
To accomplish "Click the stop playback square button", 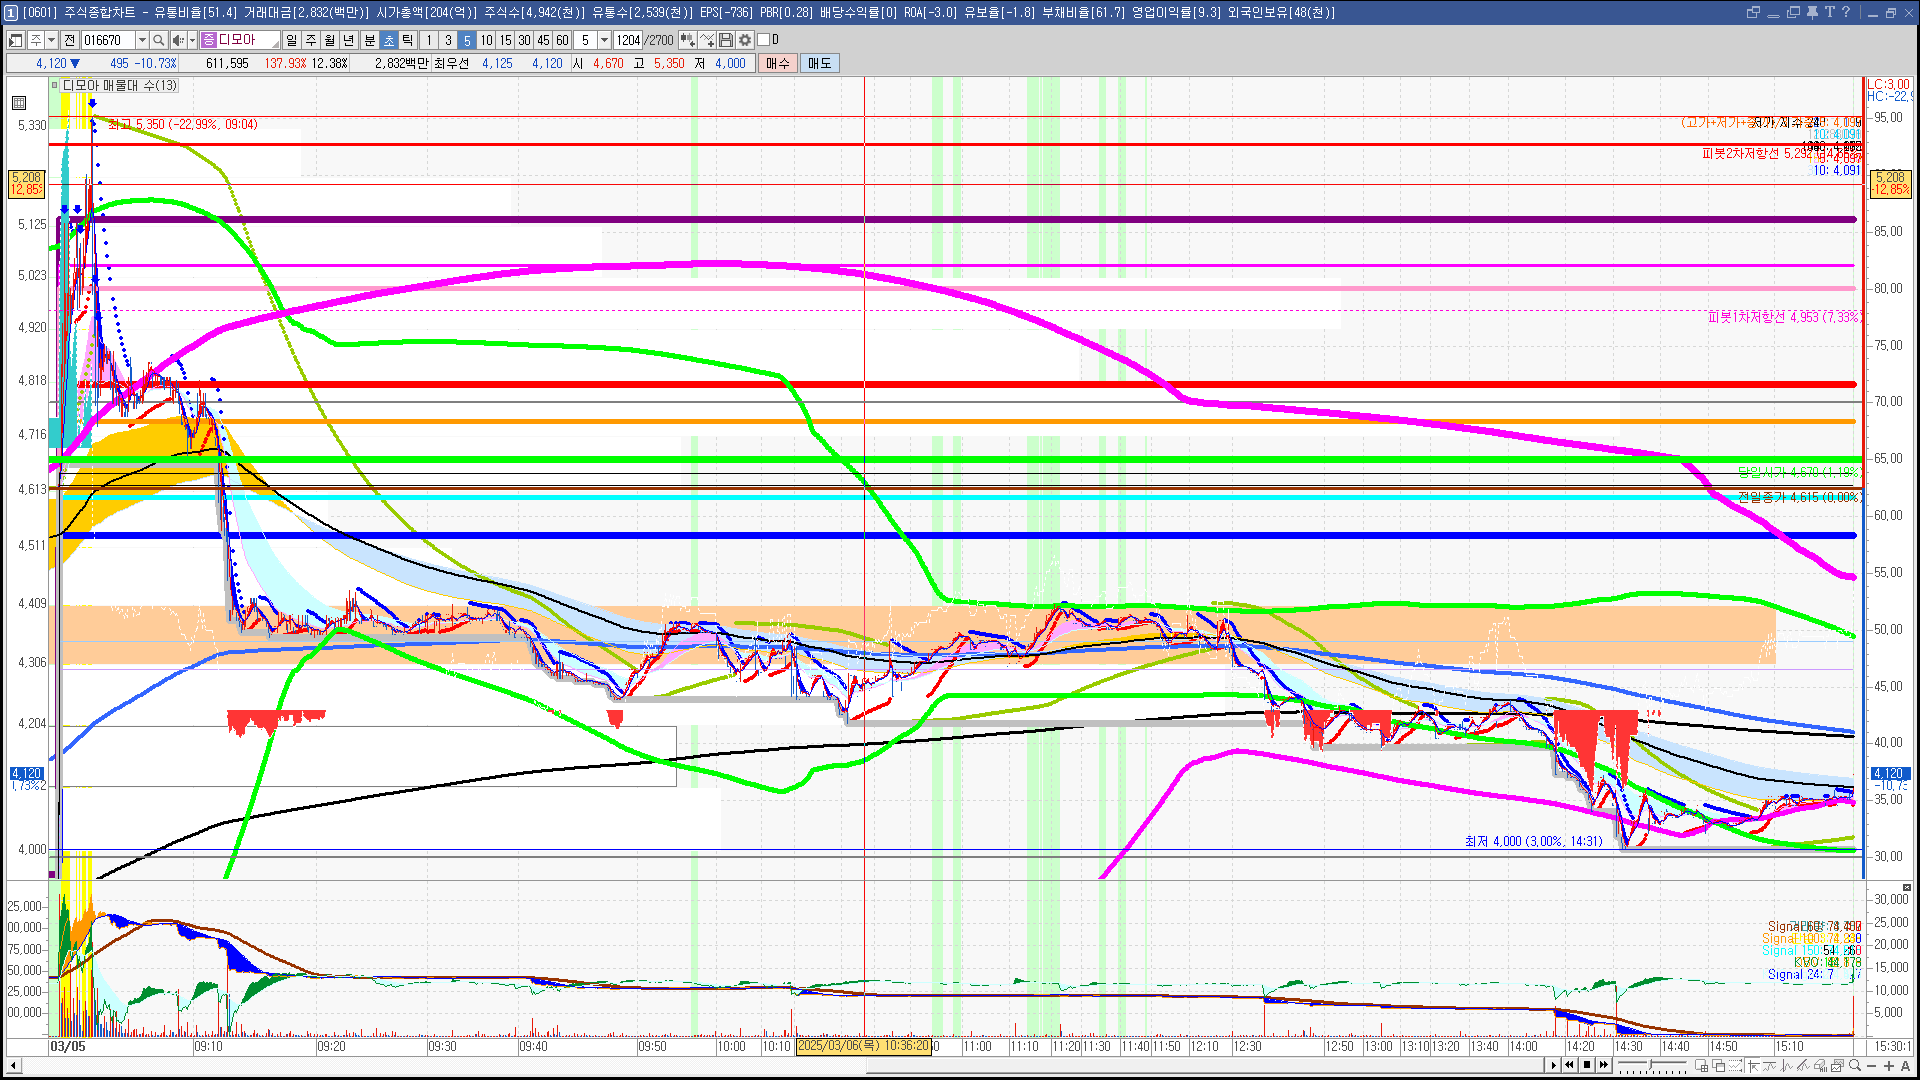I will pyautogui.click(x=1587, y=1065).
